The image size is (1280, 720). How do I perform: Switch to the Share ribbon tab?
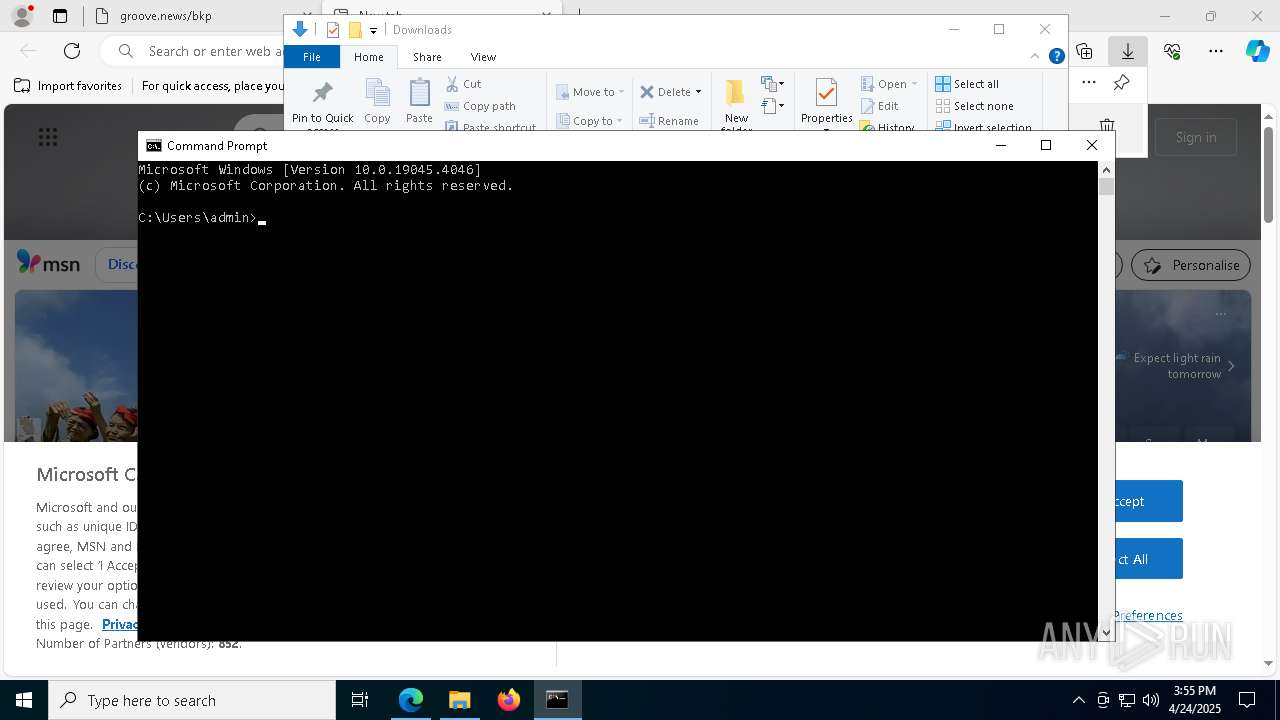pyautogui.click(x=427, y=57)
